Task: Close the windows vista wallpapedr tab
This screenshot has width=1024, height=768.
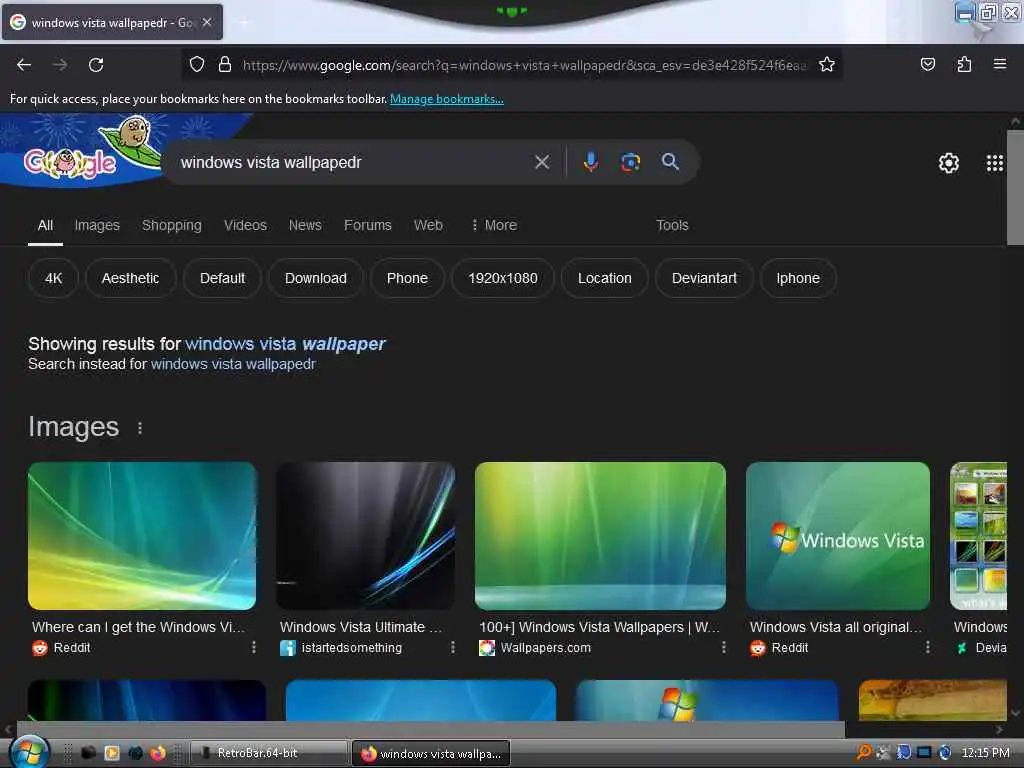Action: (207, 22)
